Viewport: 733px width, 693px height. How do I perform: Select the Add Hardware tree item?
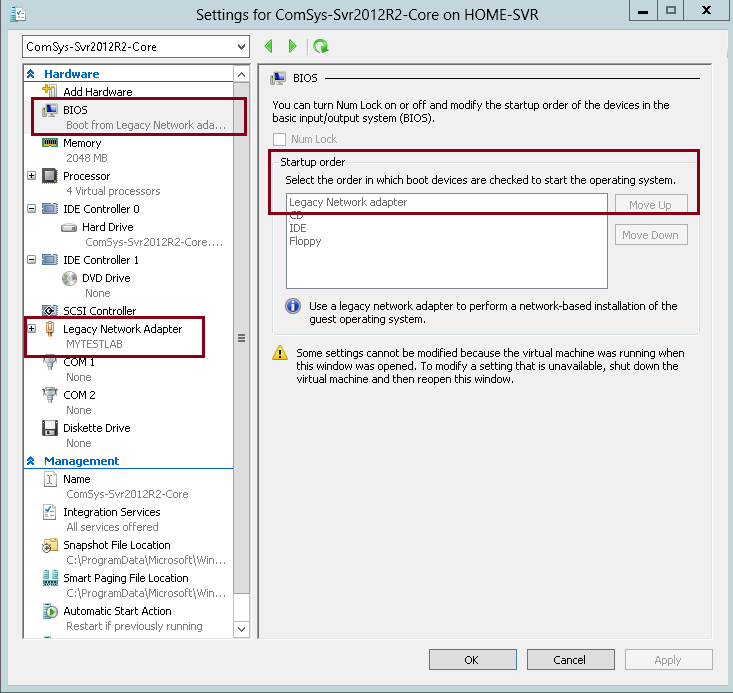[x=98, y=92]
